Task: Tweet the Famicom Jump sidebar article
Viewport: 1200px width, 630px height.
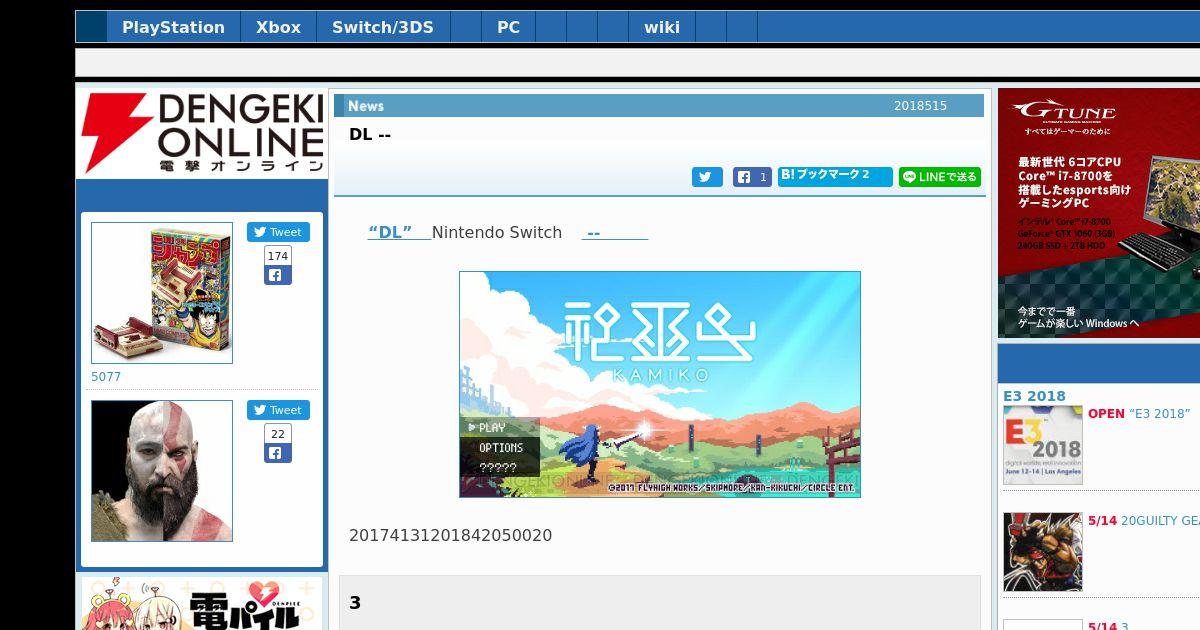Action: pos(278,232)
